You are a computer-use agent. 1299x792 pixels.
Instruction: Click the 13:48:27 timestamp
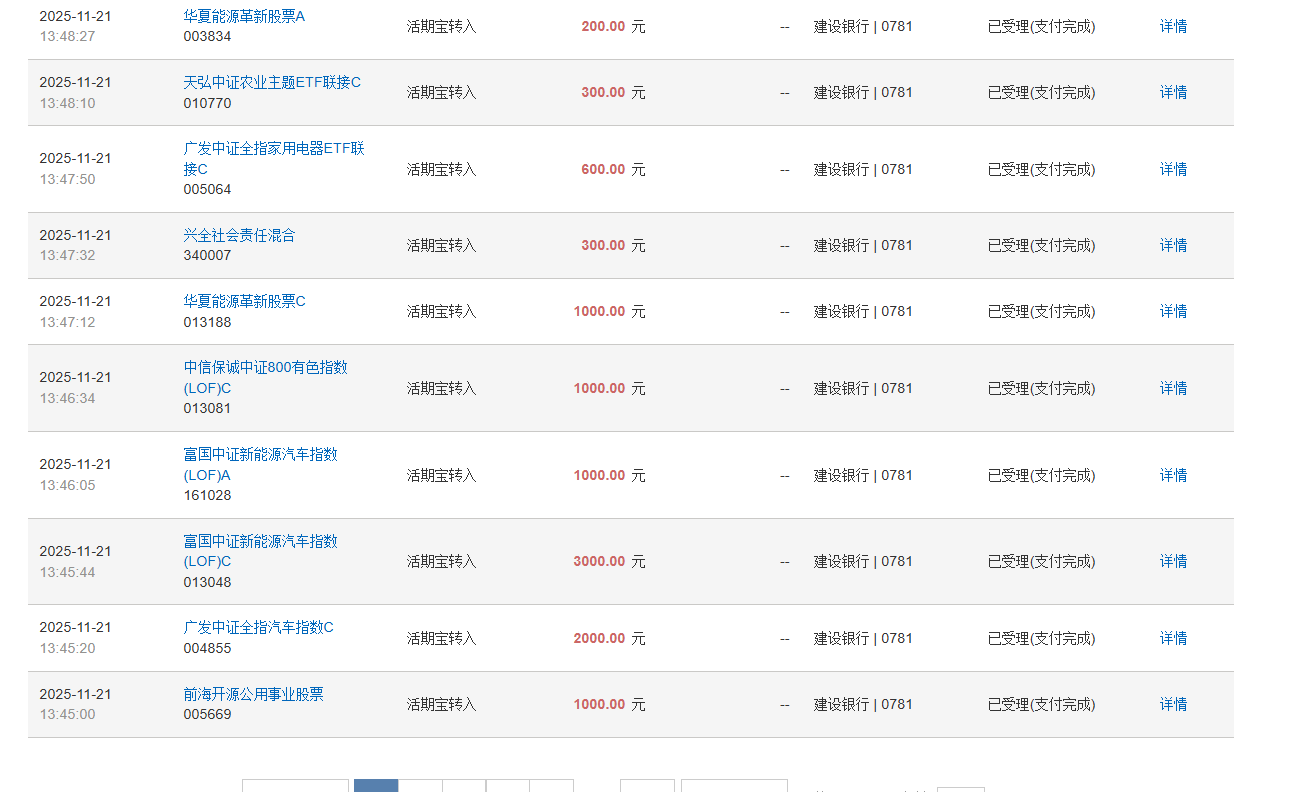68,36
